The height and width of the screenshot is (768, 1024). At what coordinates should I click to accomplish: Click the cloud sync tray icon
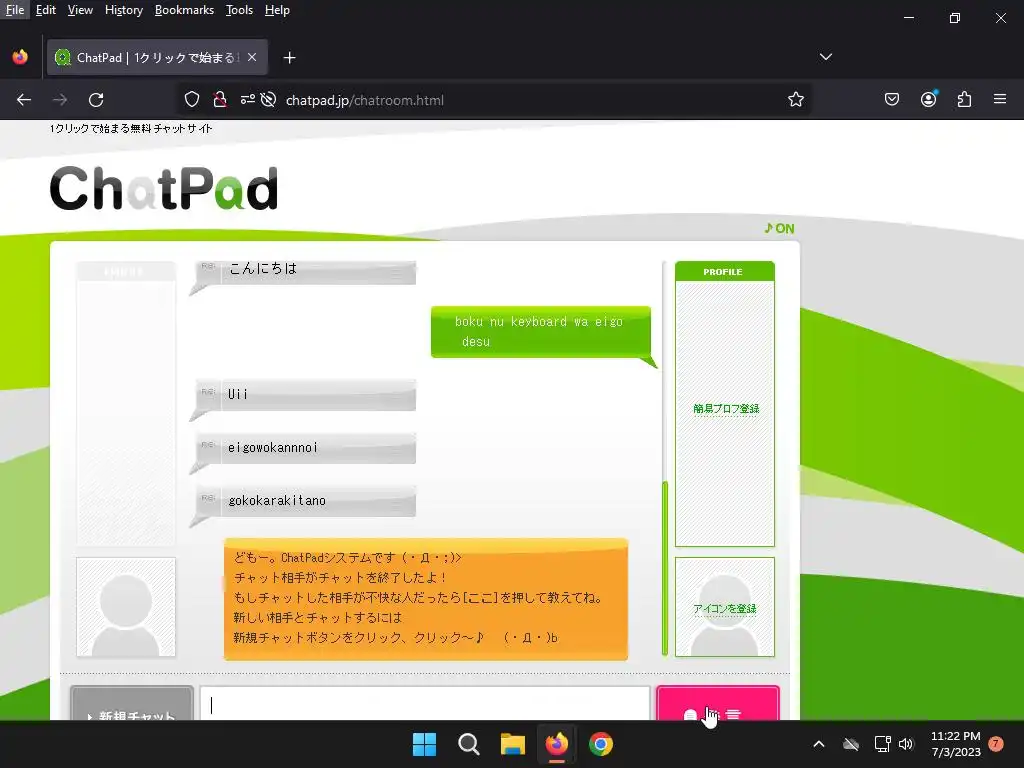tap(850, 744)
